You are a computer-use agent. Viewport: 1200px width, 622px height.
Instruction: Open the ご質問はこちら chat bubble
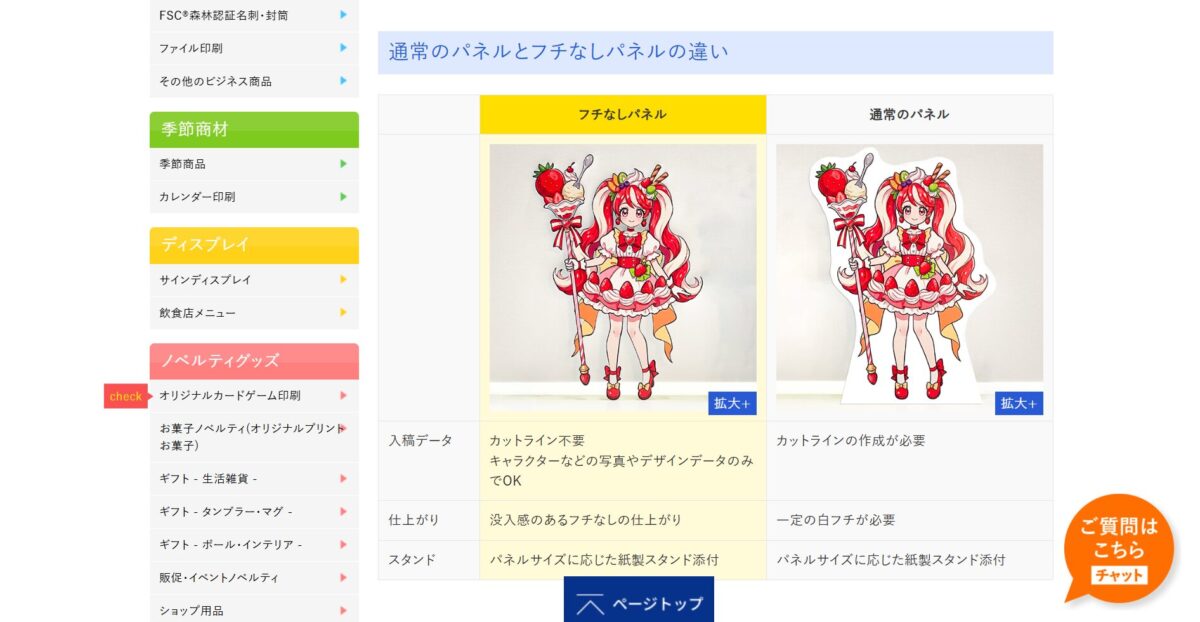pos(1118,547)
